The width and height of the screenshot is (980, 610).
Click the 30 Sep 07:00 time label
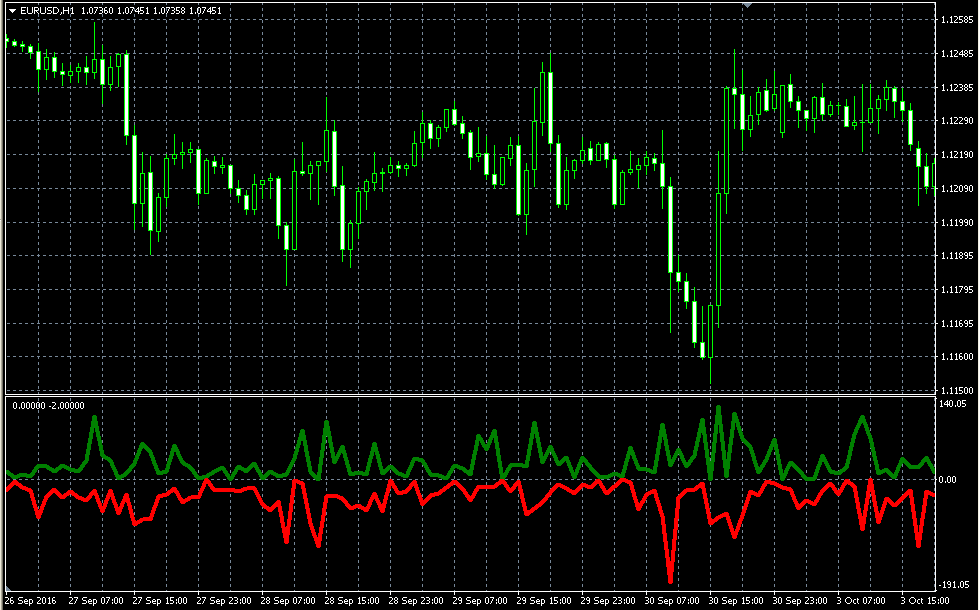coord(672,601)
